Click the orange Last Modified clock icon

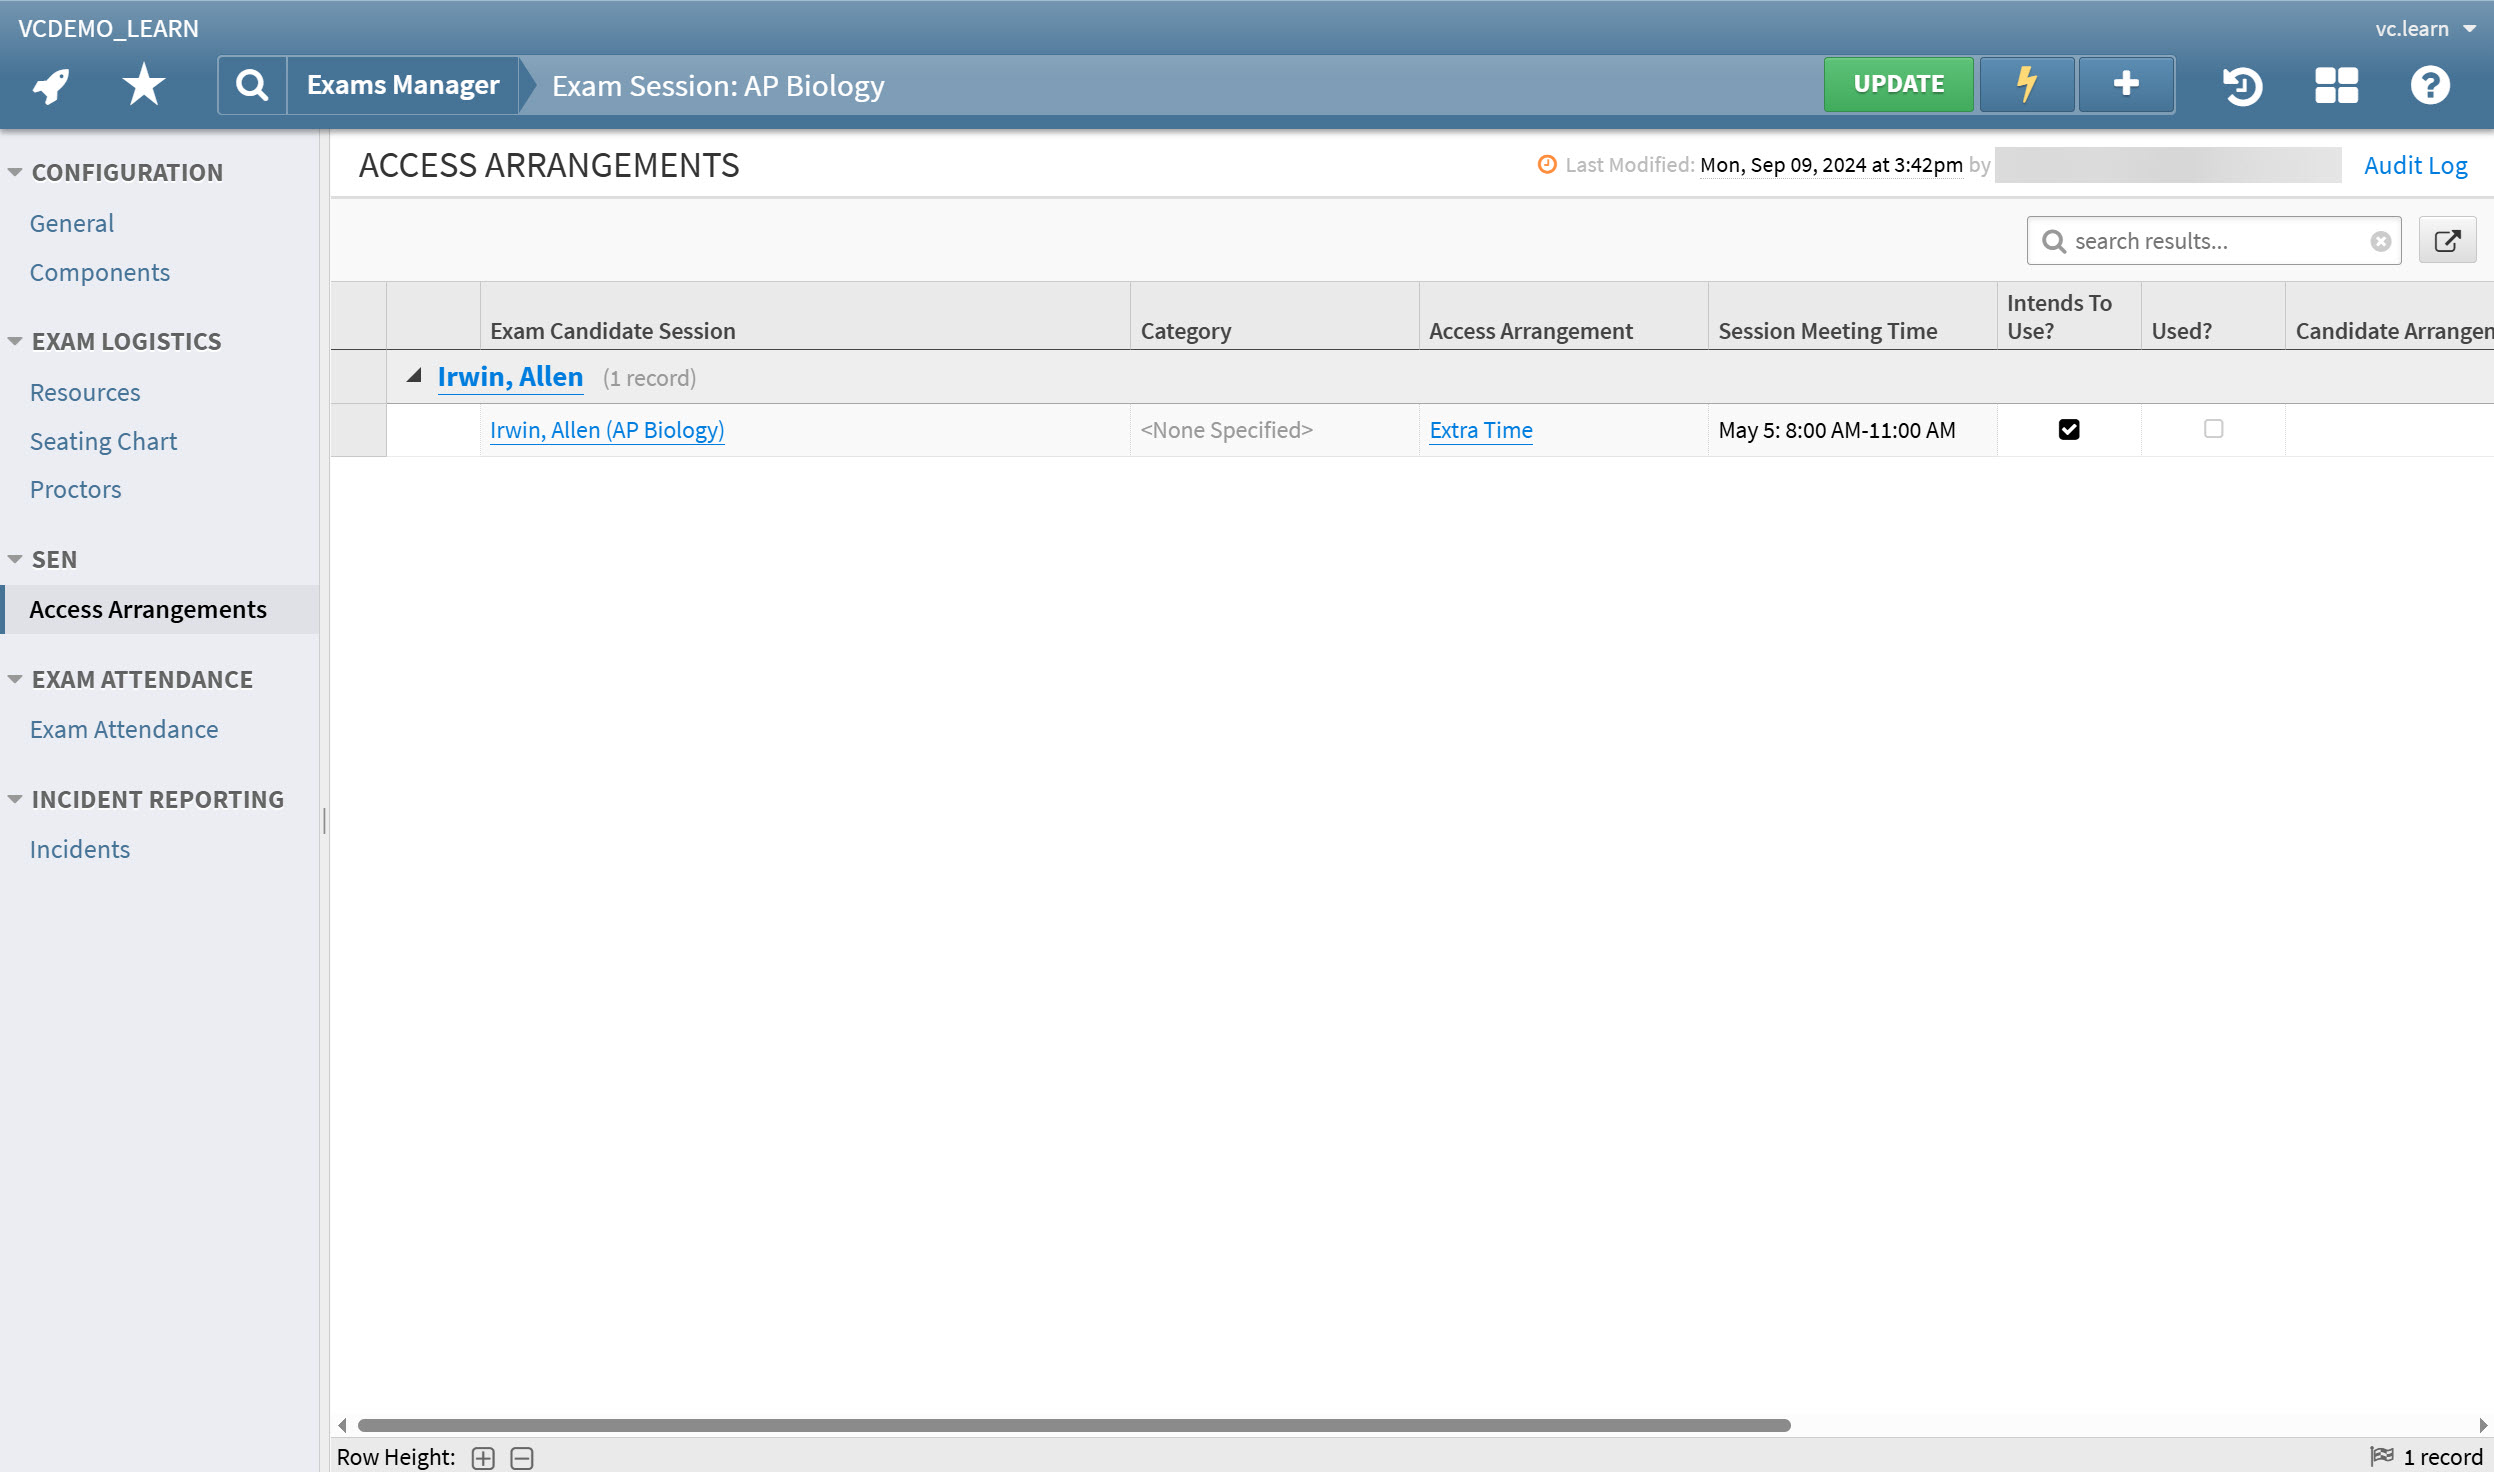point(1547,164)
